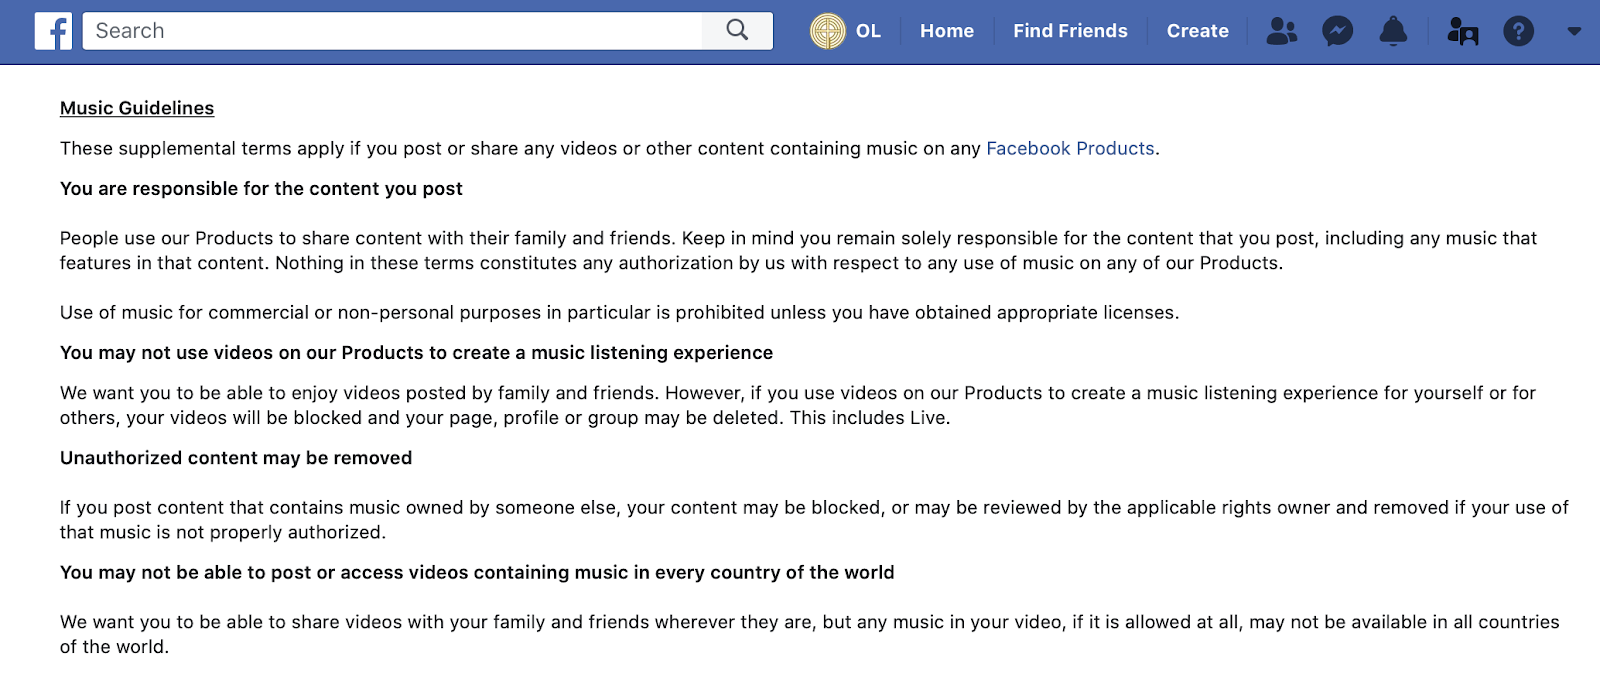Open the Messenger icon

(1337, 31)
